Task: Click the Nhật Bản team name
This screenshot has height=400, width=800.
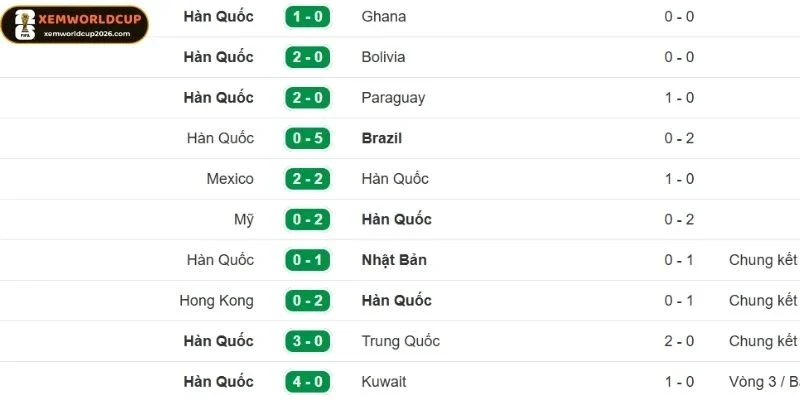Action: 394,260
